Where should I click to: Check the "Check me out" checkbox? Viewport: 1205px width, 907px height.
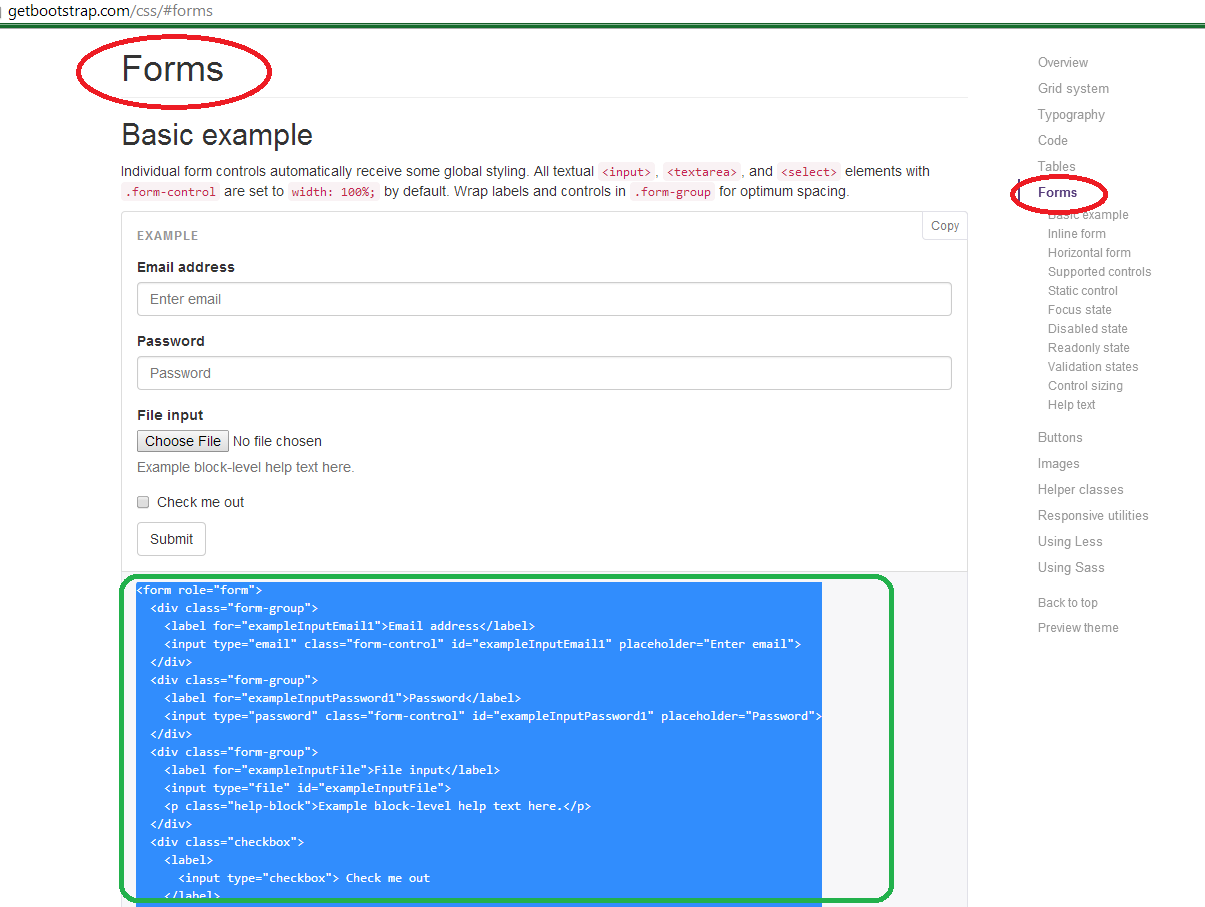point(143,502)
